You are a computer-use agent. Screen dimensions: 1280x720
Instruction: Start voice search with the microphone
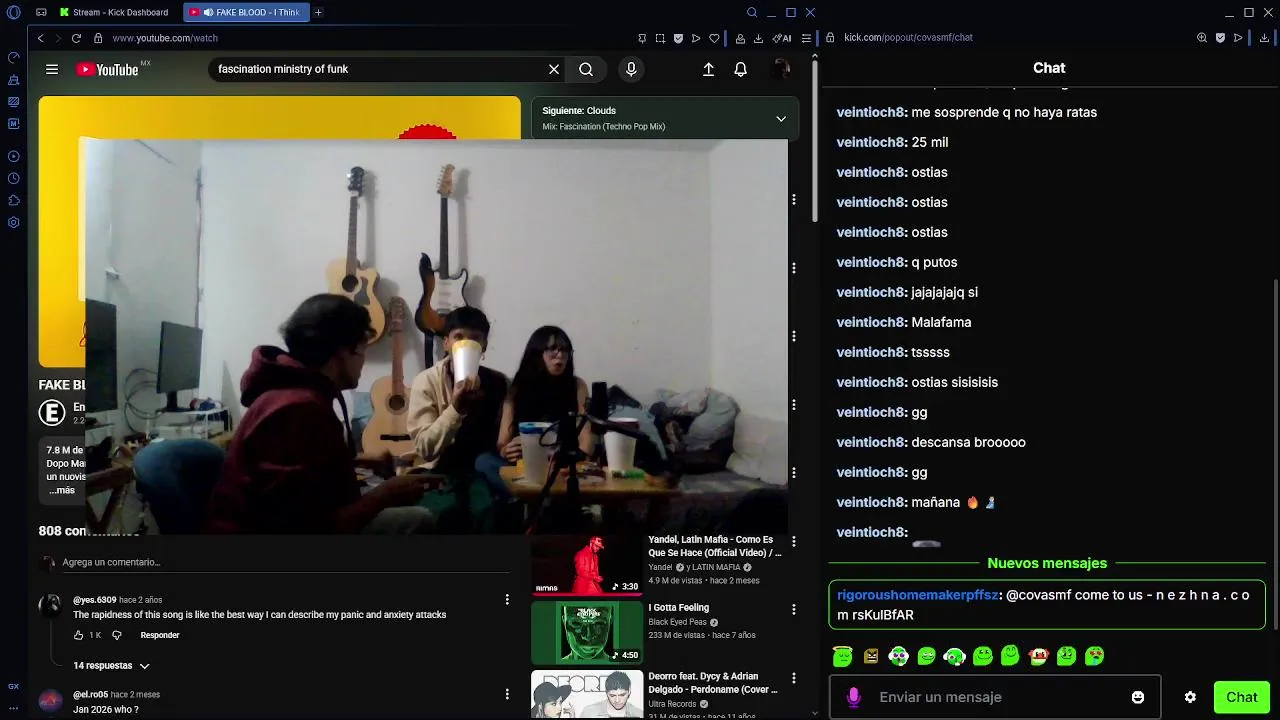click(631, 69)
